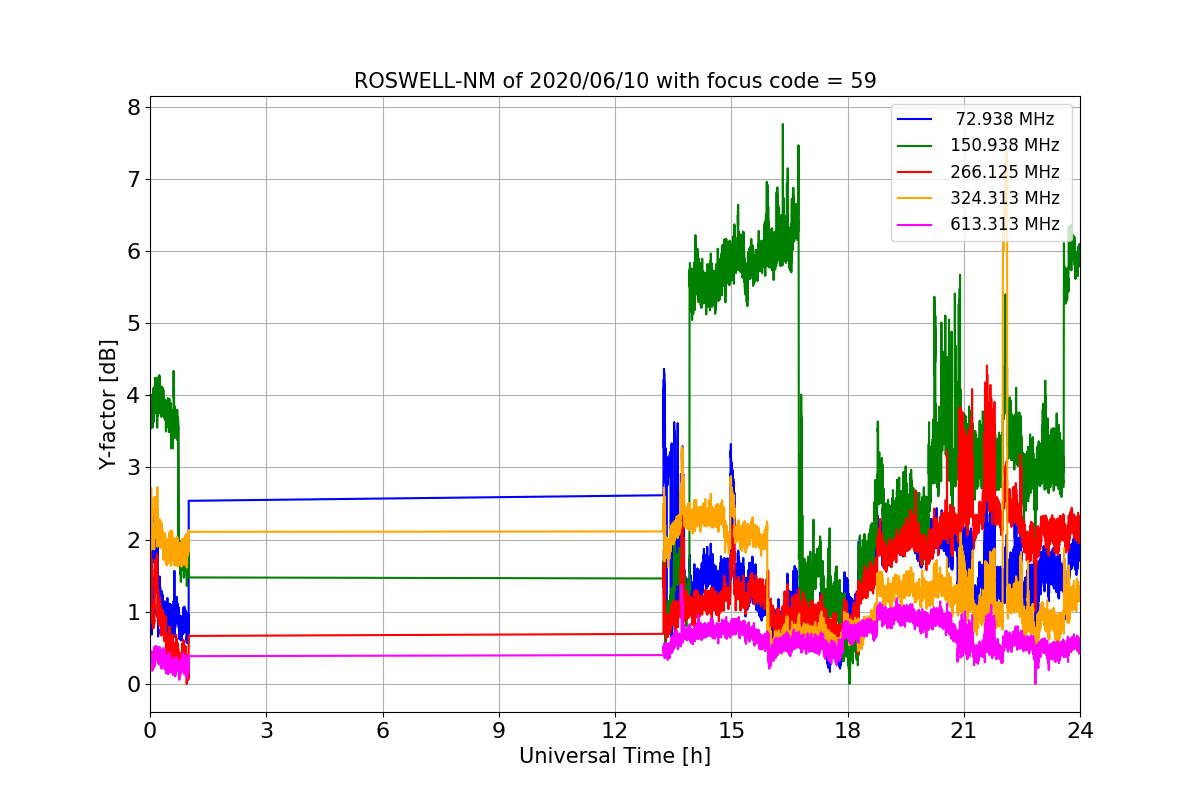This screenshot has width=1200, height=800.
Task: Select the 324.313 MHz legend label
Action: [1005, 198]
